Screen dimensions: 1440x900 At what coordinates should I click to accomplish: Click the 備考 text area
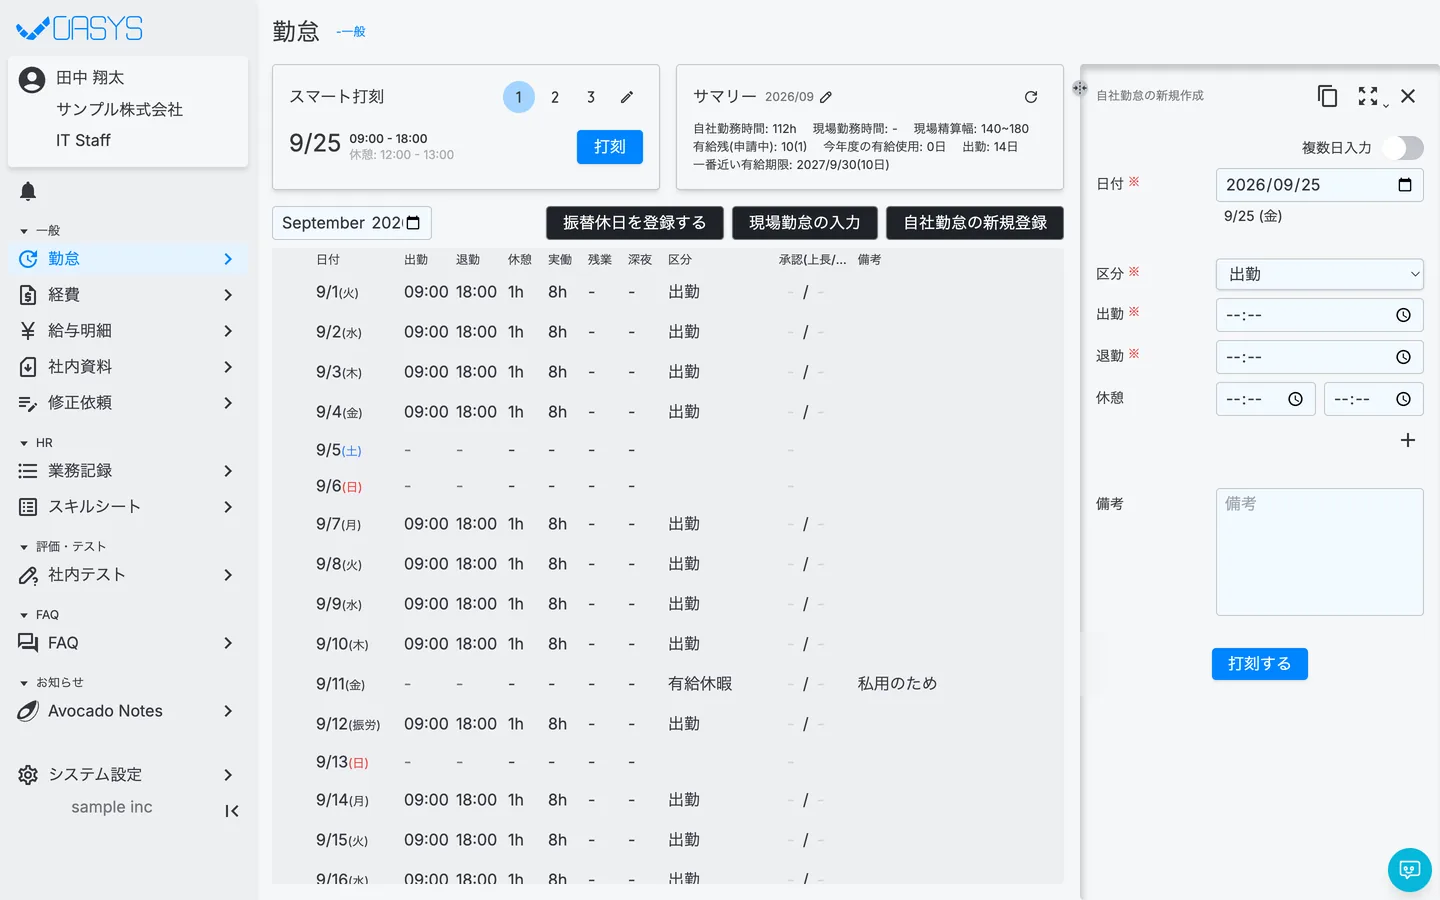[1319, 552]
